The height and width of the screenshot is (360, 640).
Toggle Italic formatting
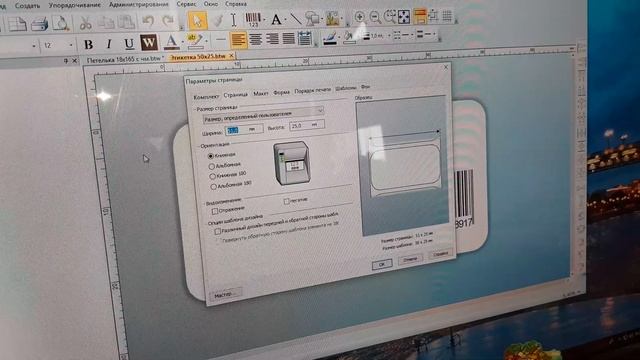point(109,44)
